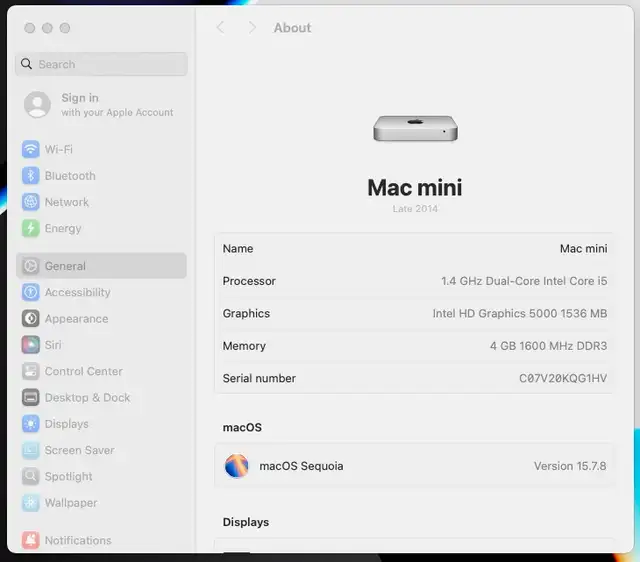Click the macOS Sequoia logo icon
The height and width of the screenshot is (562, 640).
[x=236, y=466]
